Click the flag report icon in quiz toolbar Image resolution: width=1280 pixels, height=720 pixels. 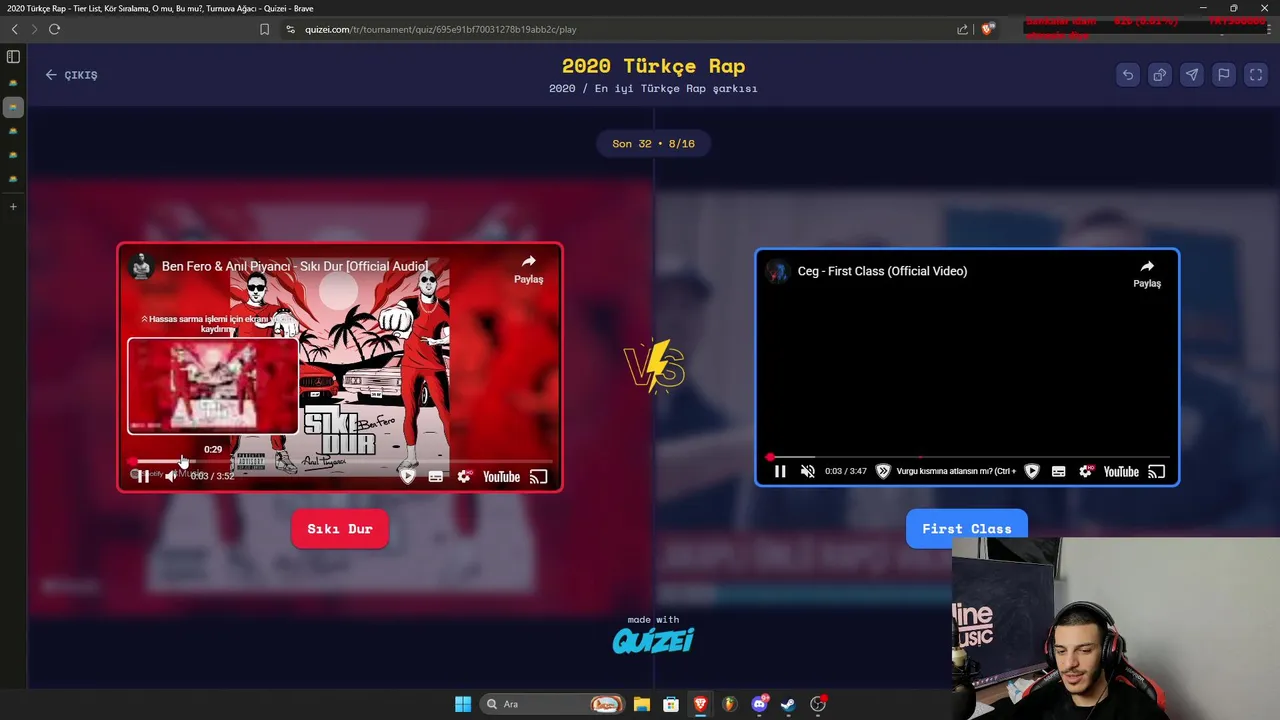(1224, 75)
